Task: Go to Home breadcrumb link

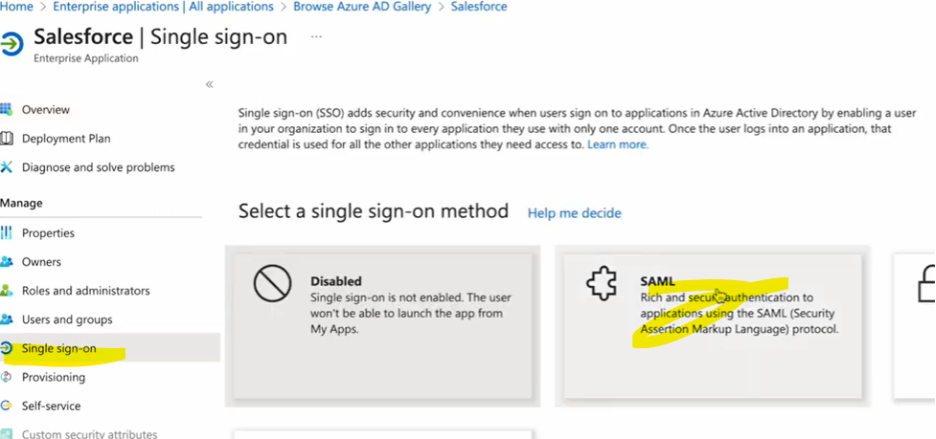Action: pos(16,7)
